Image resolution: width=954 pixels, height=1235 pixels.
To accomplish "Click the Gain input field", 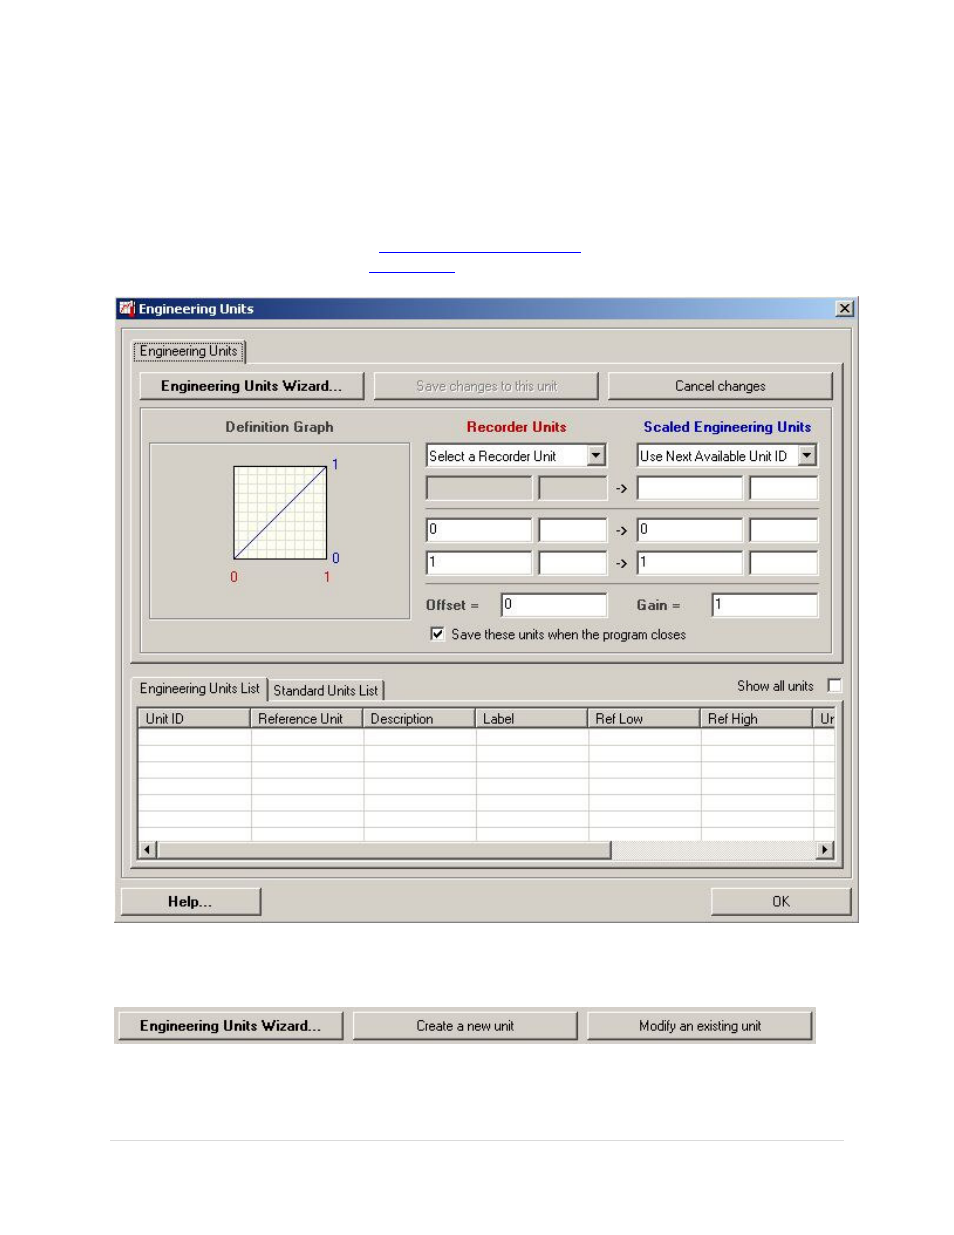I will tap(765, 605).
